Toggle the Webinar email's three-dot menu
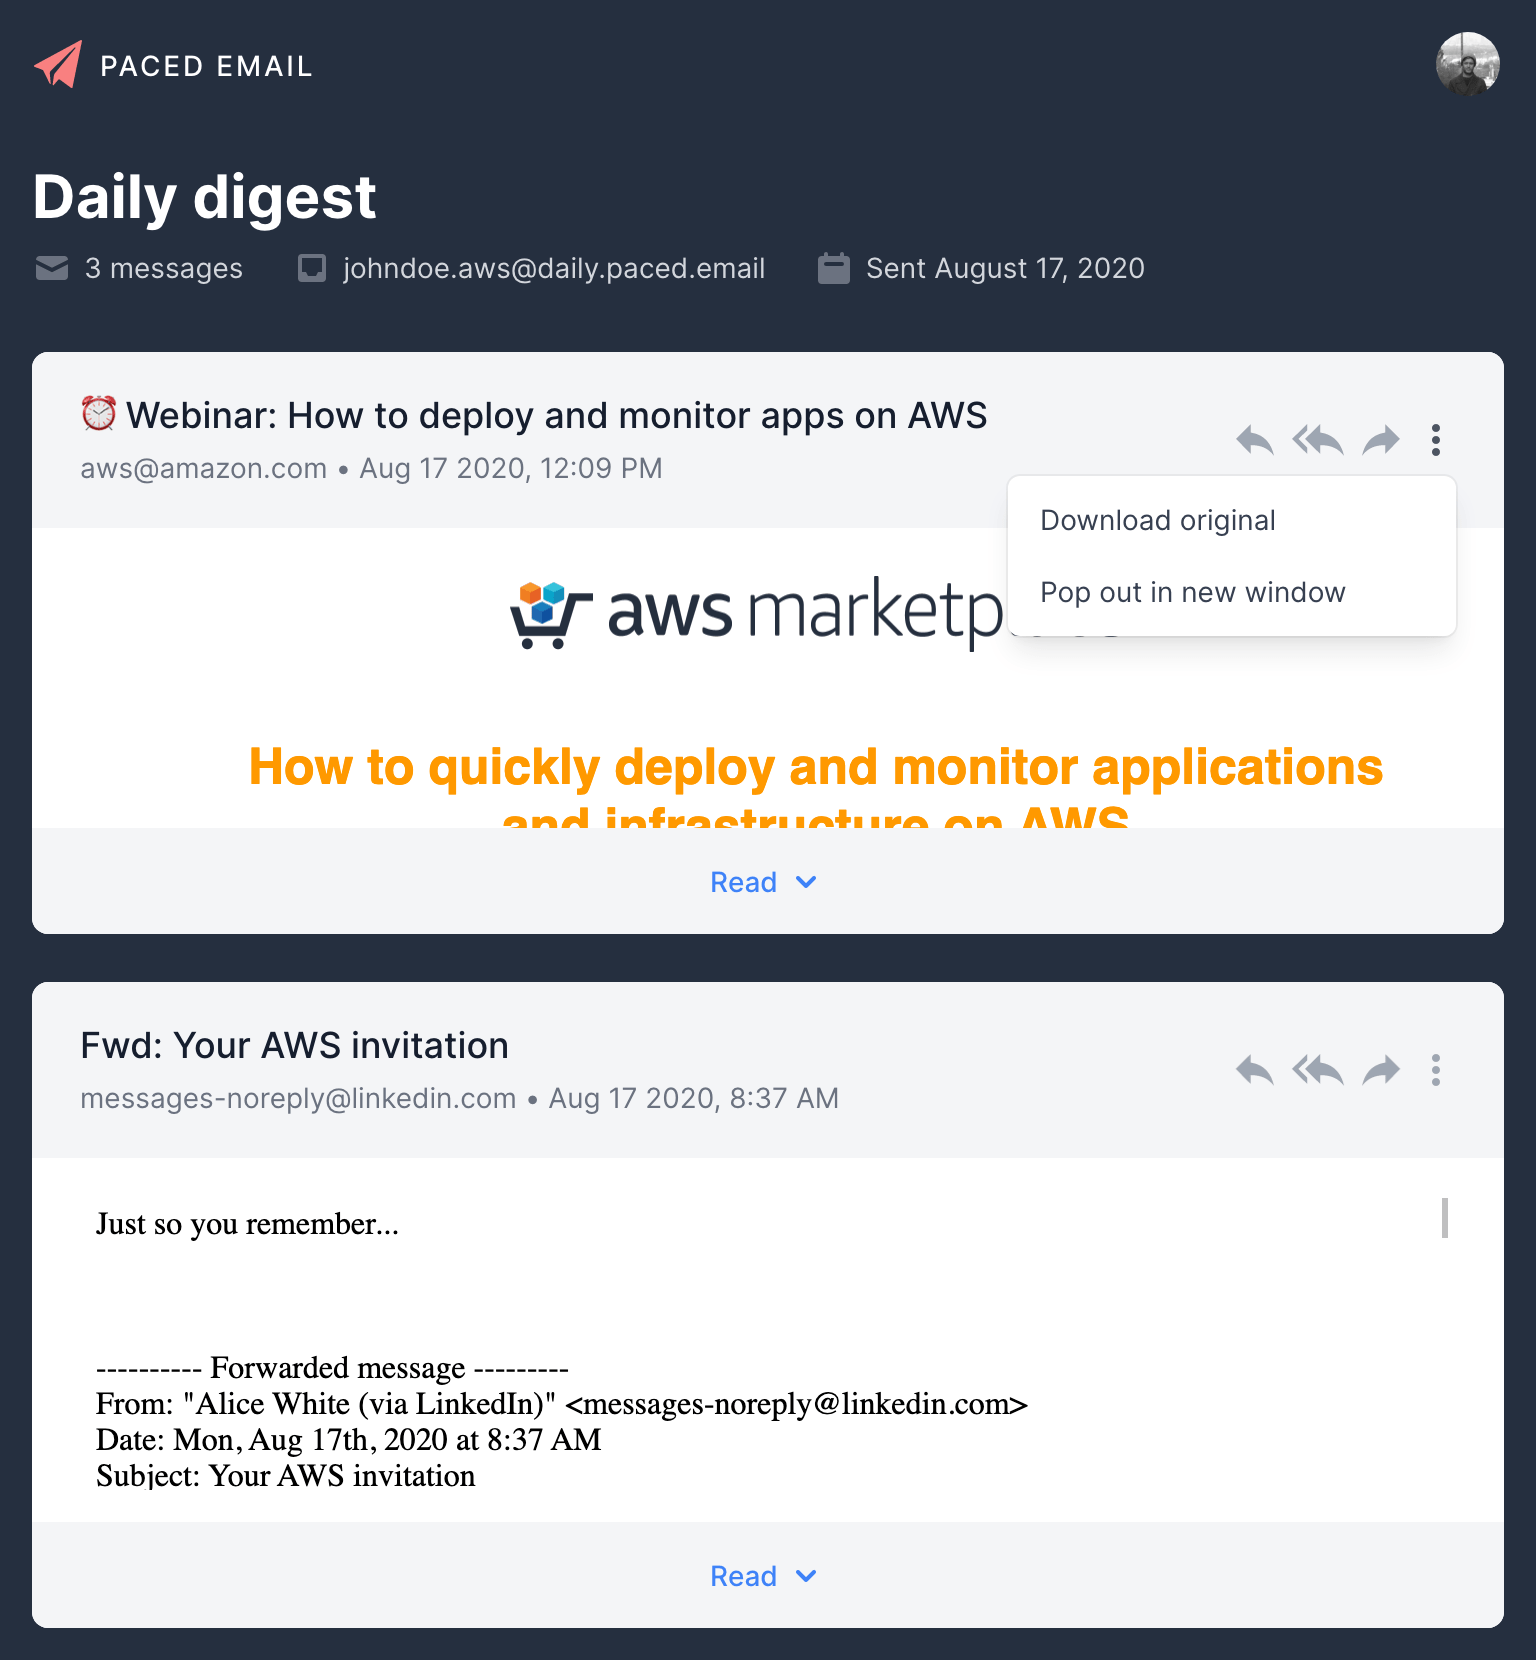Viewport: 1536px width, 1660px height. [1436, 440]
